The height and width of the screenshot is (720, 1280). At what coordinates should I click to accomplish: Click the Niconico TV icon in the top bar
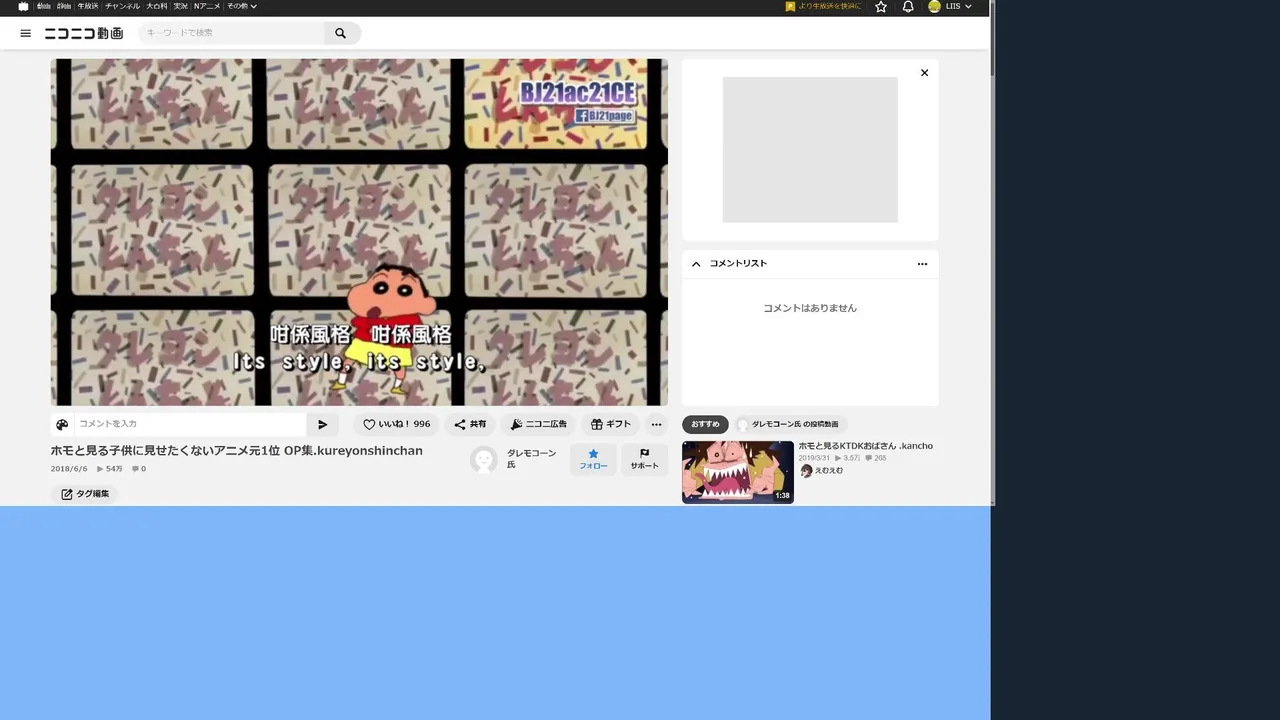tap(23, 6)
